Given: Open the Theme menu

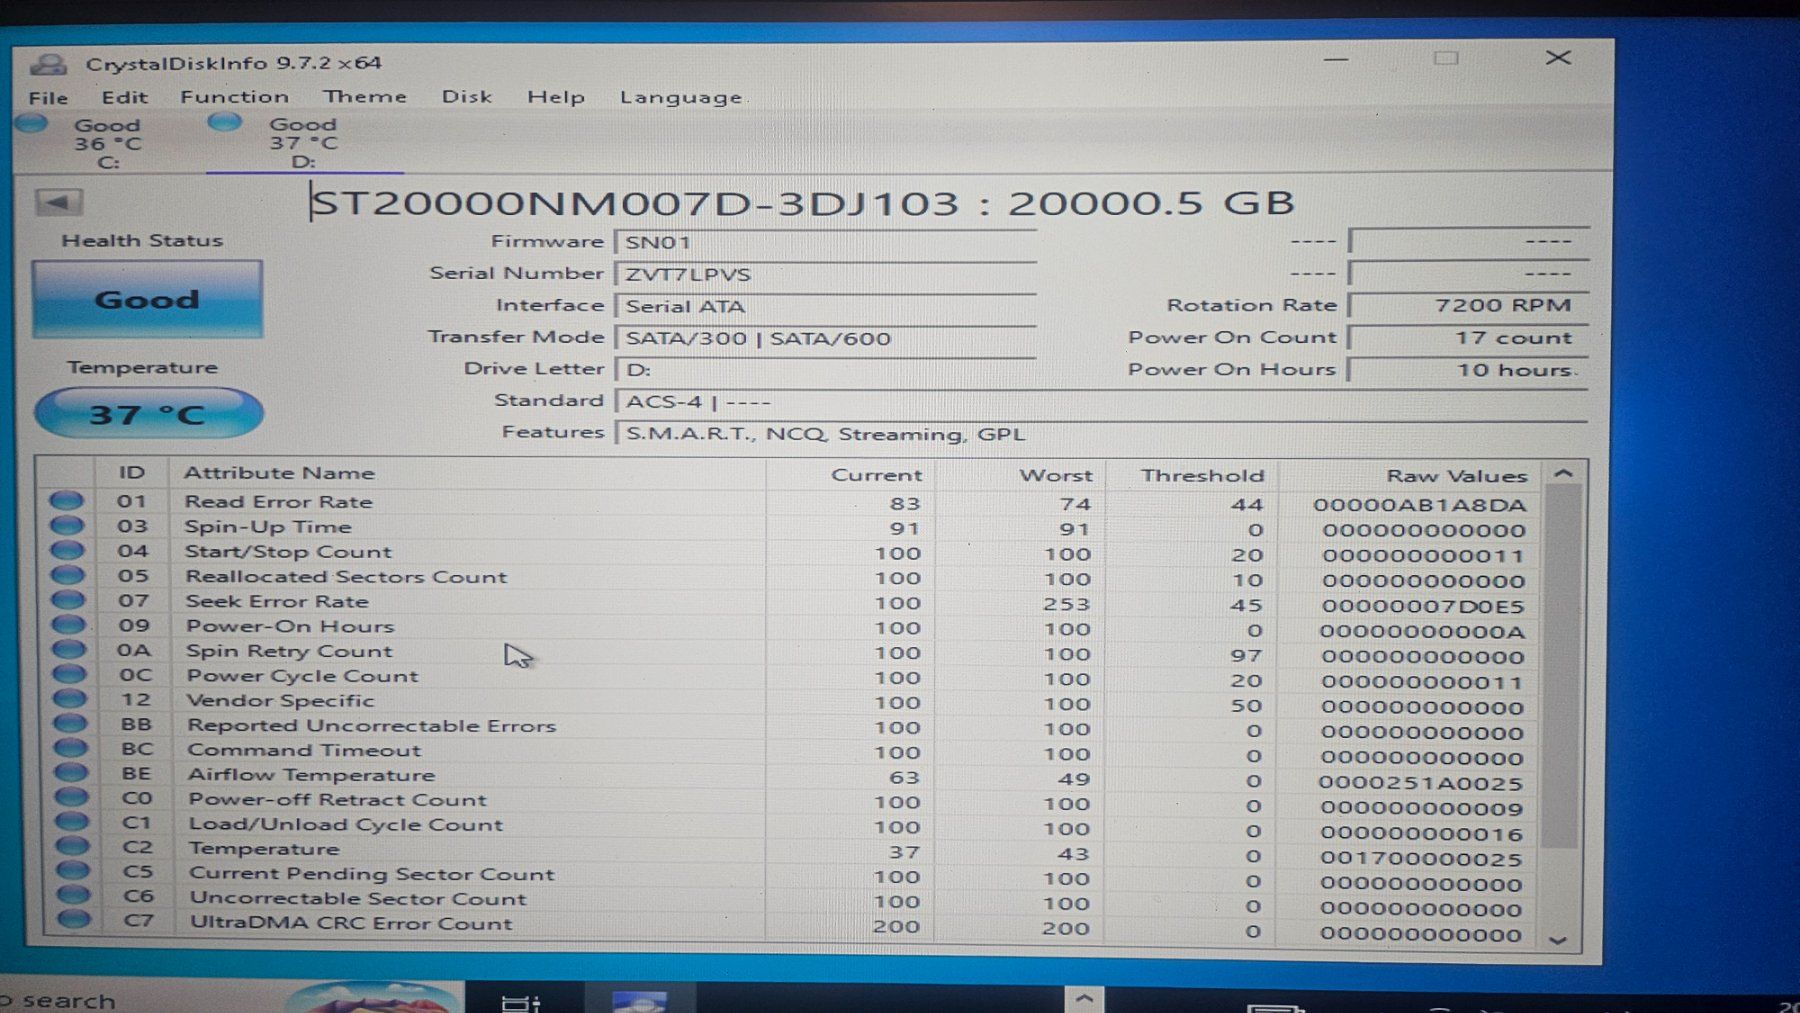Looking at the screenshot, I should click(364, 97).
